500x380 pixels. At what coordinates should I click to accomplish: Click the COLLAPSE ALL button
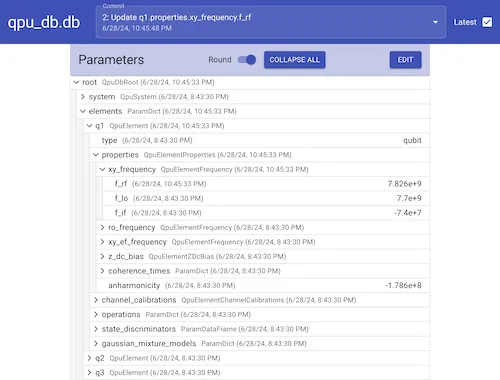294,60
